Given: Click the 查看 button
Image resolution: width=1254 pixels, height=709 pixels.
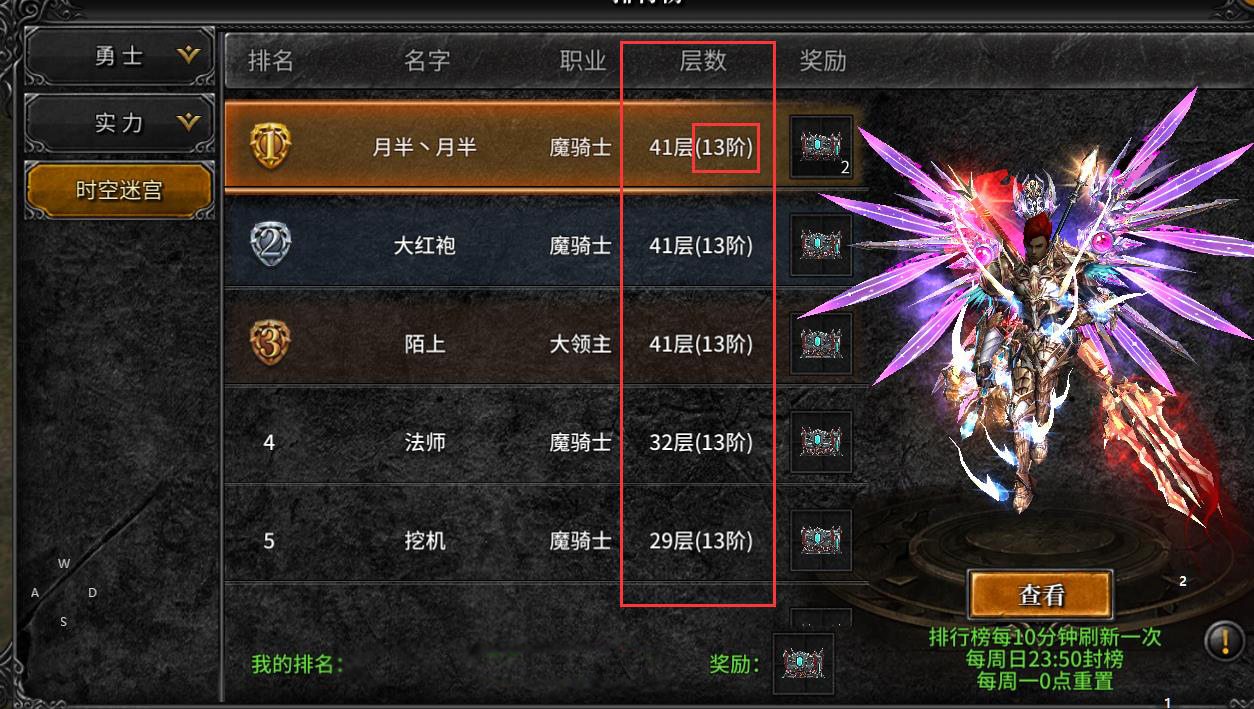Looking at the screenshot, I should click(x=1040, y=595).
